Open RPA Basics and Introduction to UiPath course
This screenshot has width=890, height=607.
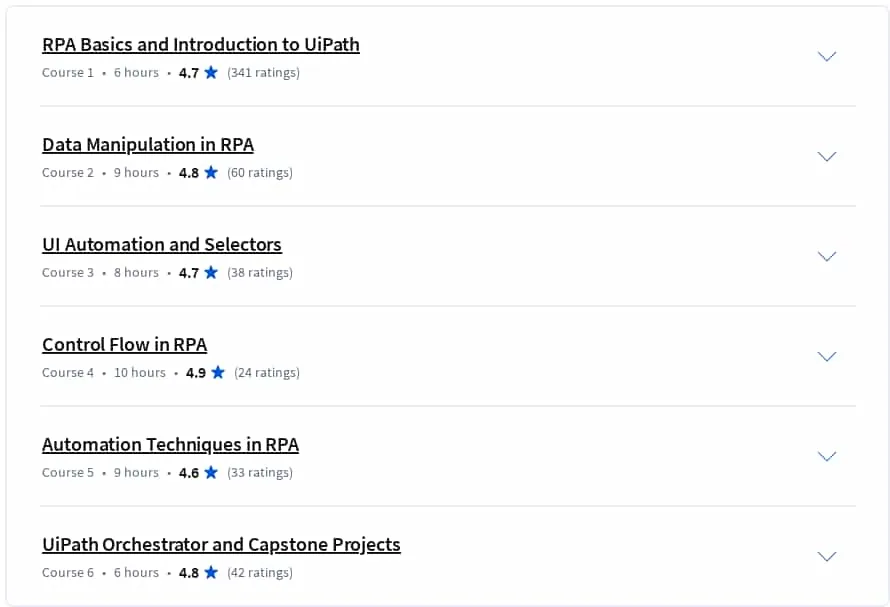point(201,44)
